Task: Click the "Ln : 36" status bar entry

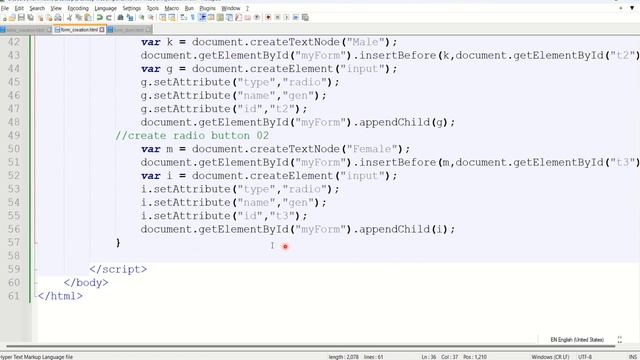Action: click(429, 357)
